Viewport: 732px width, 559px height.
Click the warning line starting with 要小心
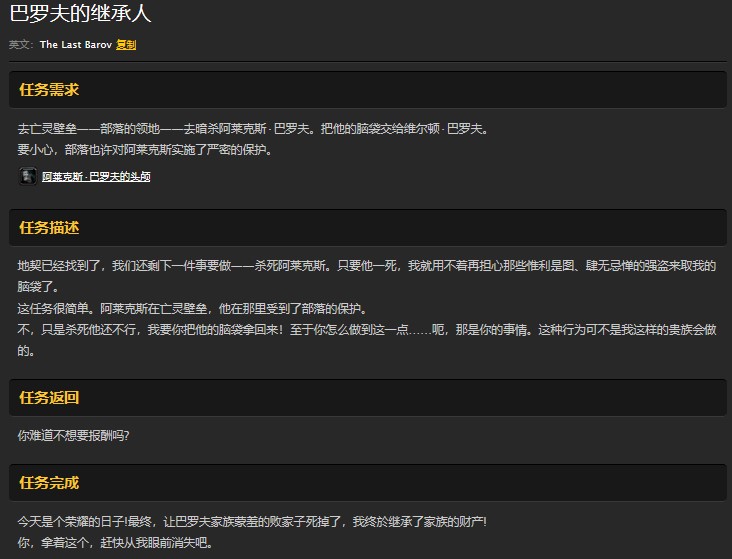(145, 150)
